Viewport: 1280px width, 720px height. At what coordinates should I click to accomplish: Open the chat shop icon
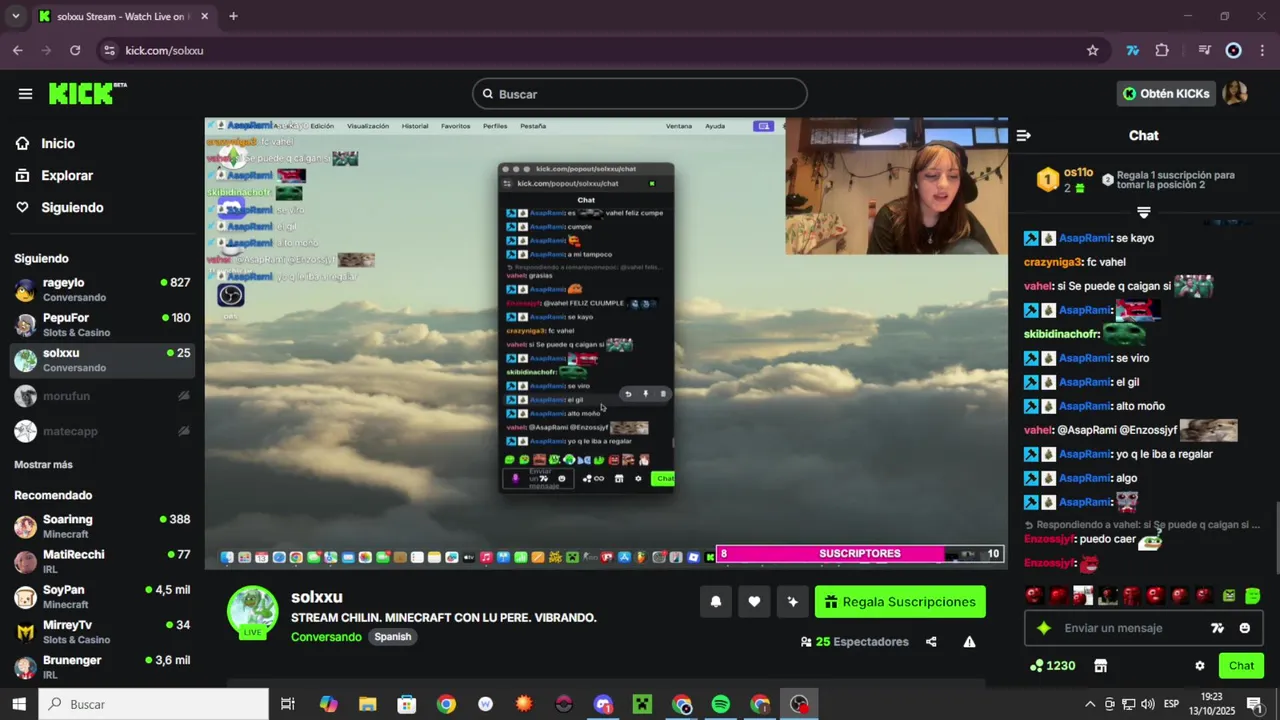pyautogui.click(x=1101, y=666)
